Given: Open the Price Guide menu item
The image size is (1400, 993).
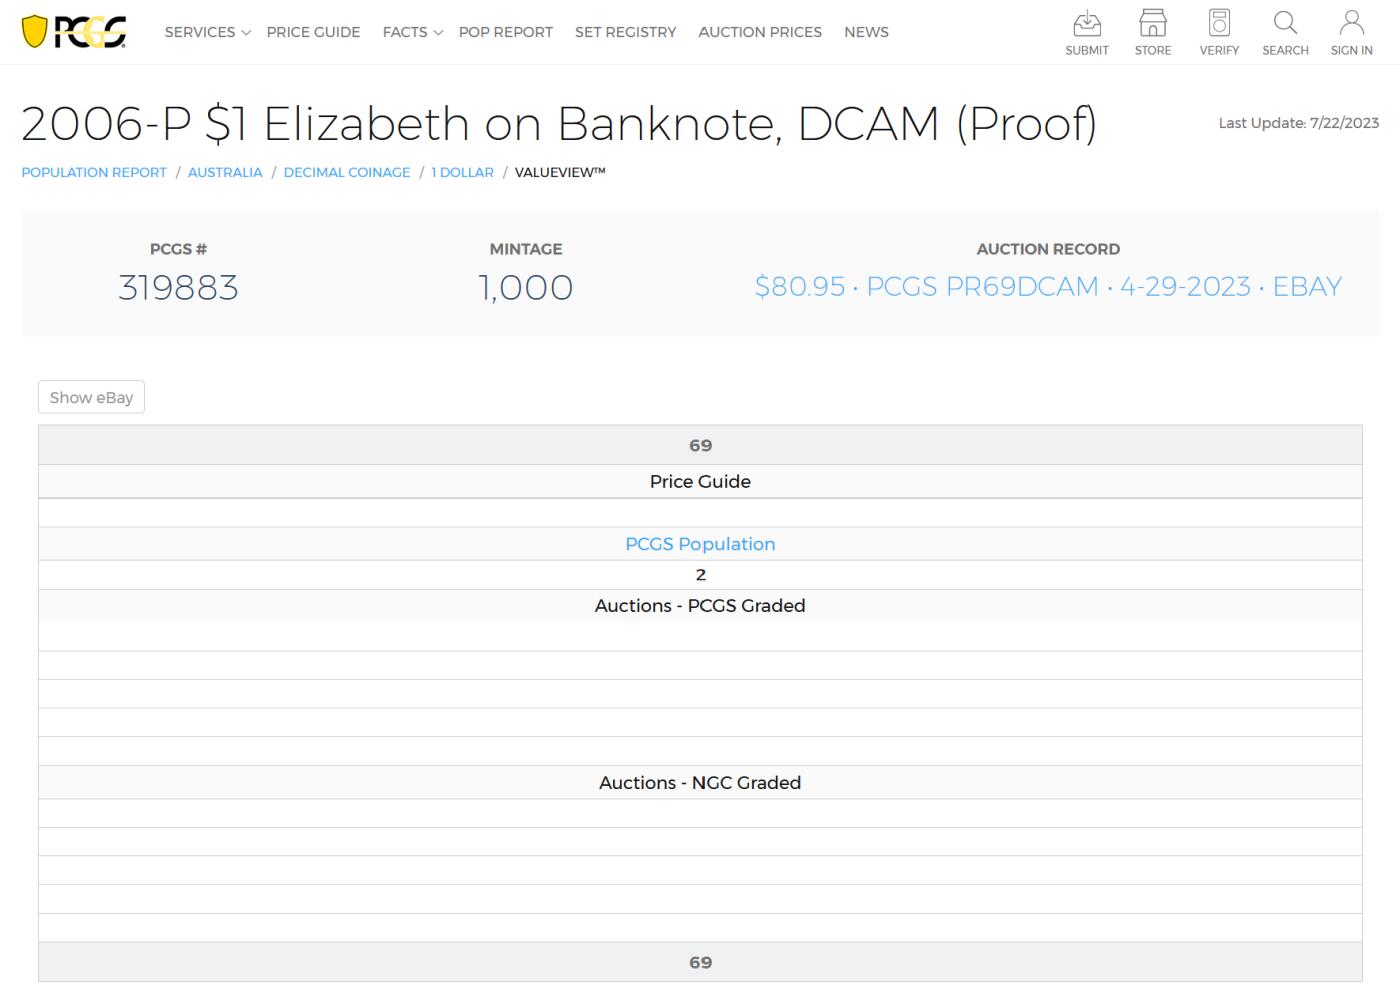Looking at the screenshot, I should [313, 32].
